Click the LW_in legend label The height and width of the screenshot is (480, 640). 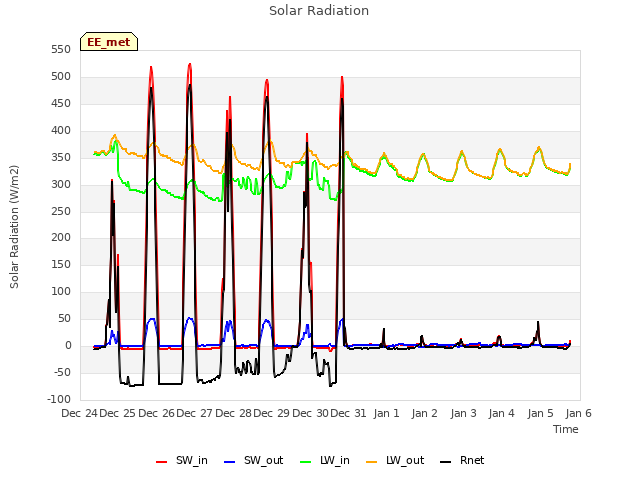335,460
